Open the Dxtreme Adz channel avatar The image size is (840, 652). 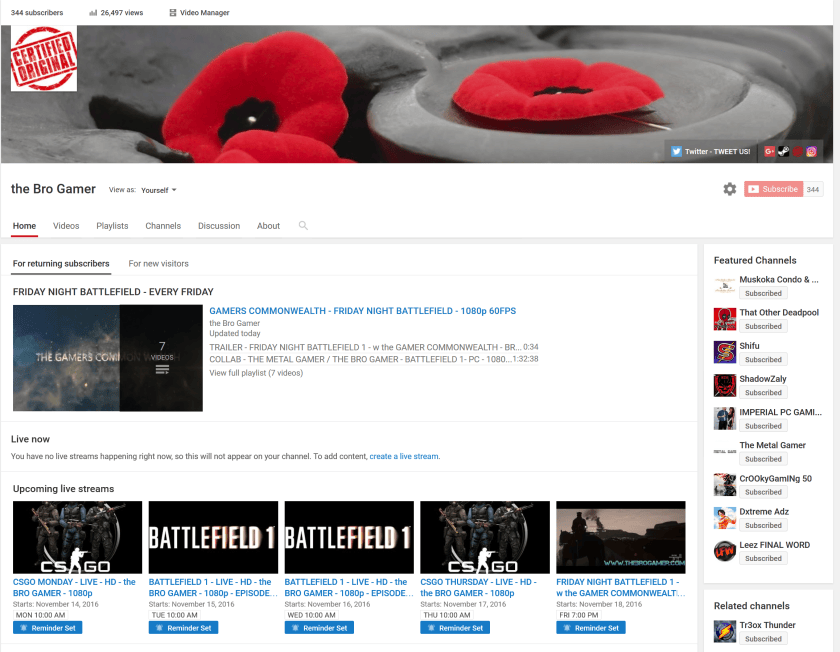[725, 518]
